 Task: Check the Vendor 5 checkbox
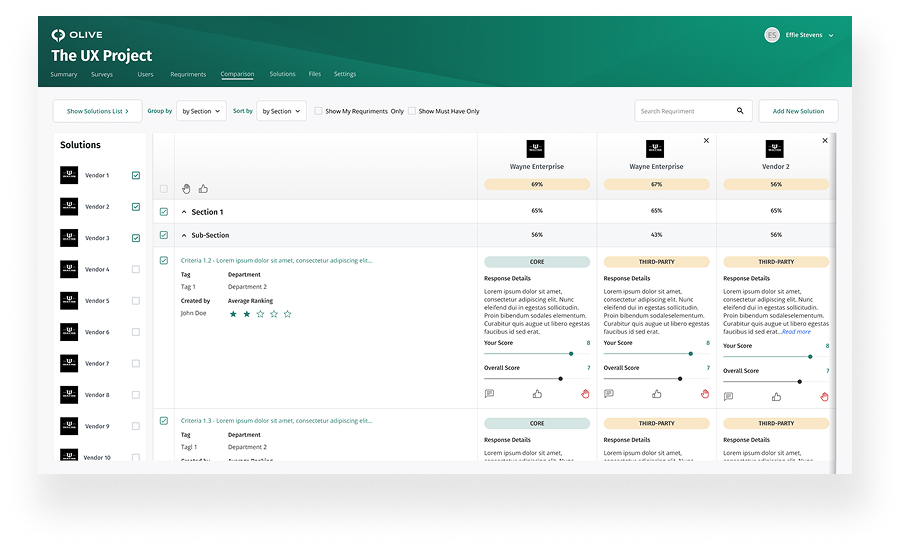click(x=136, y=301)
